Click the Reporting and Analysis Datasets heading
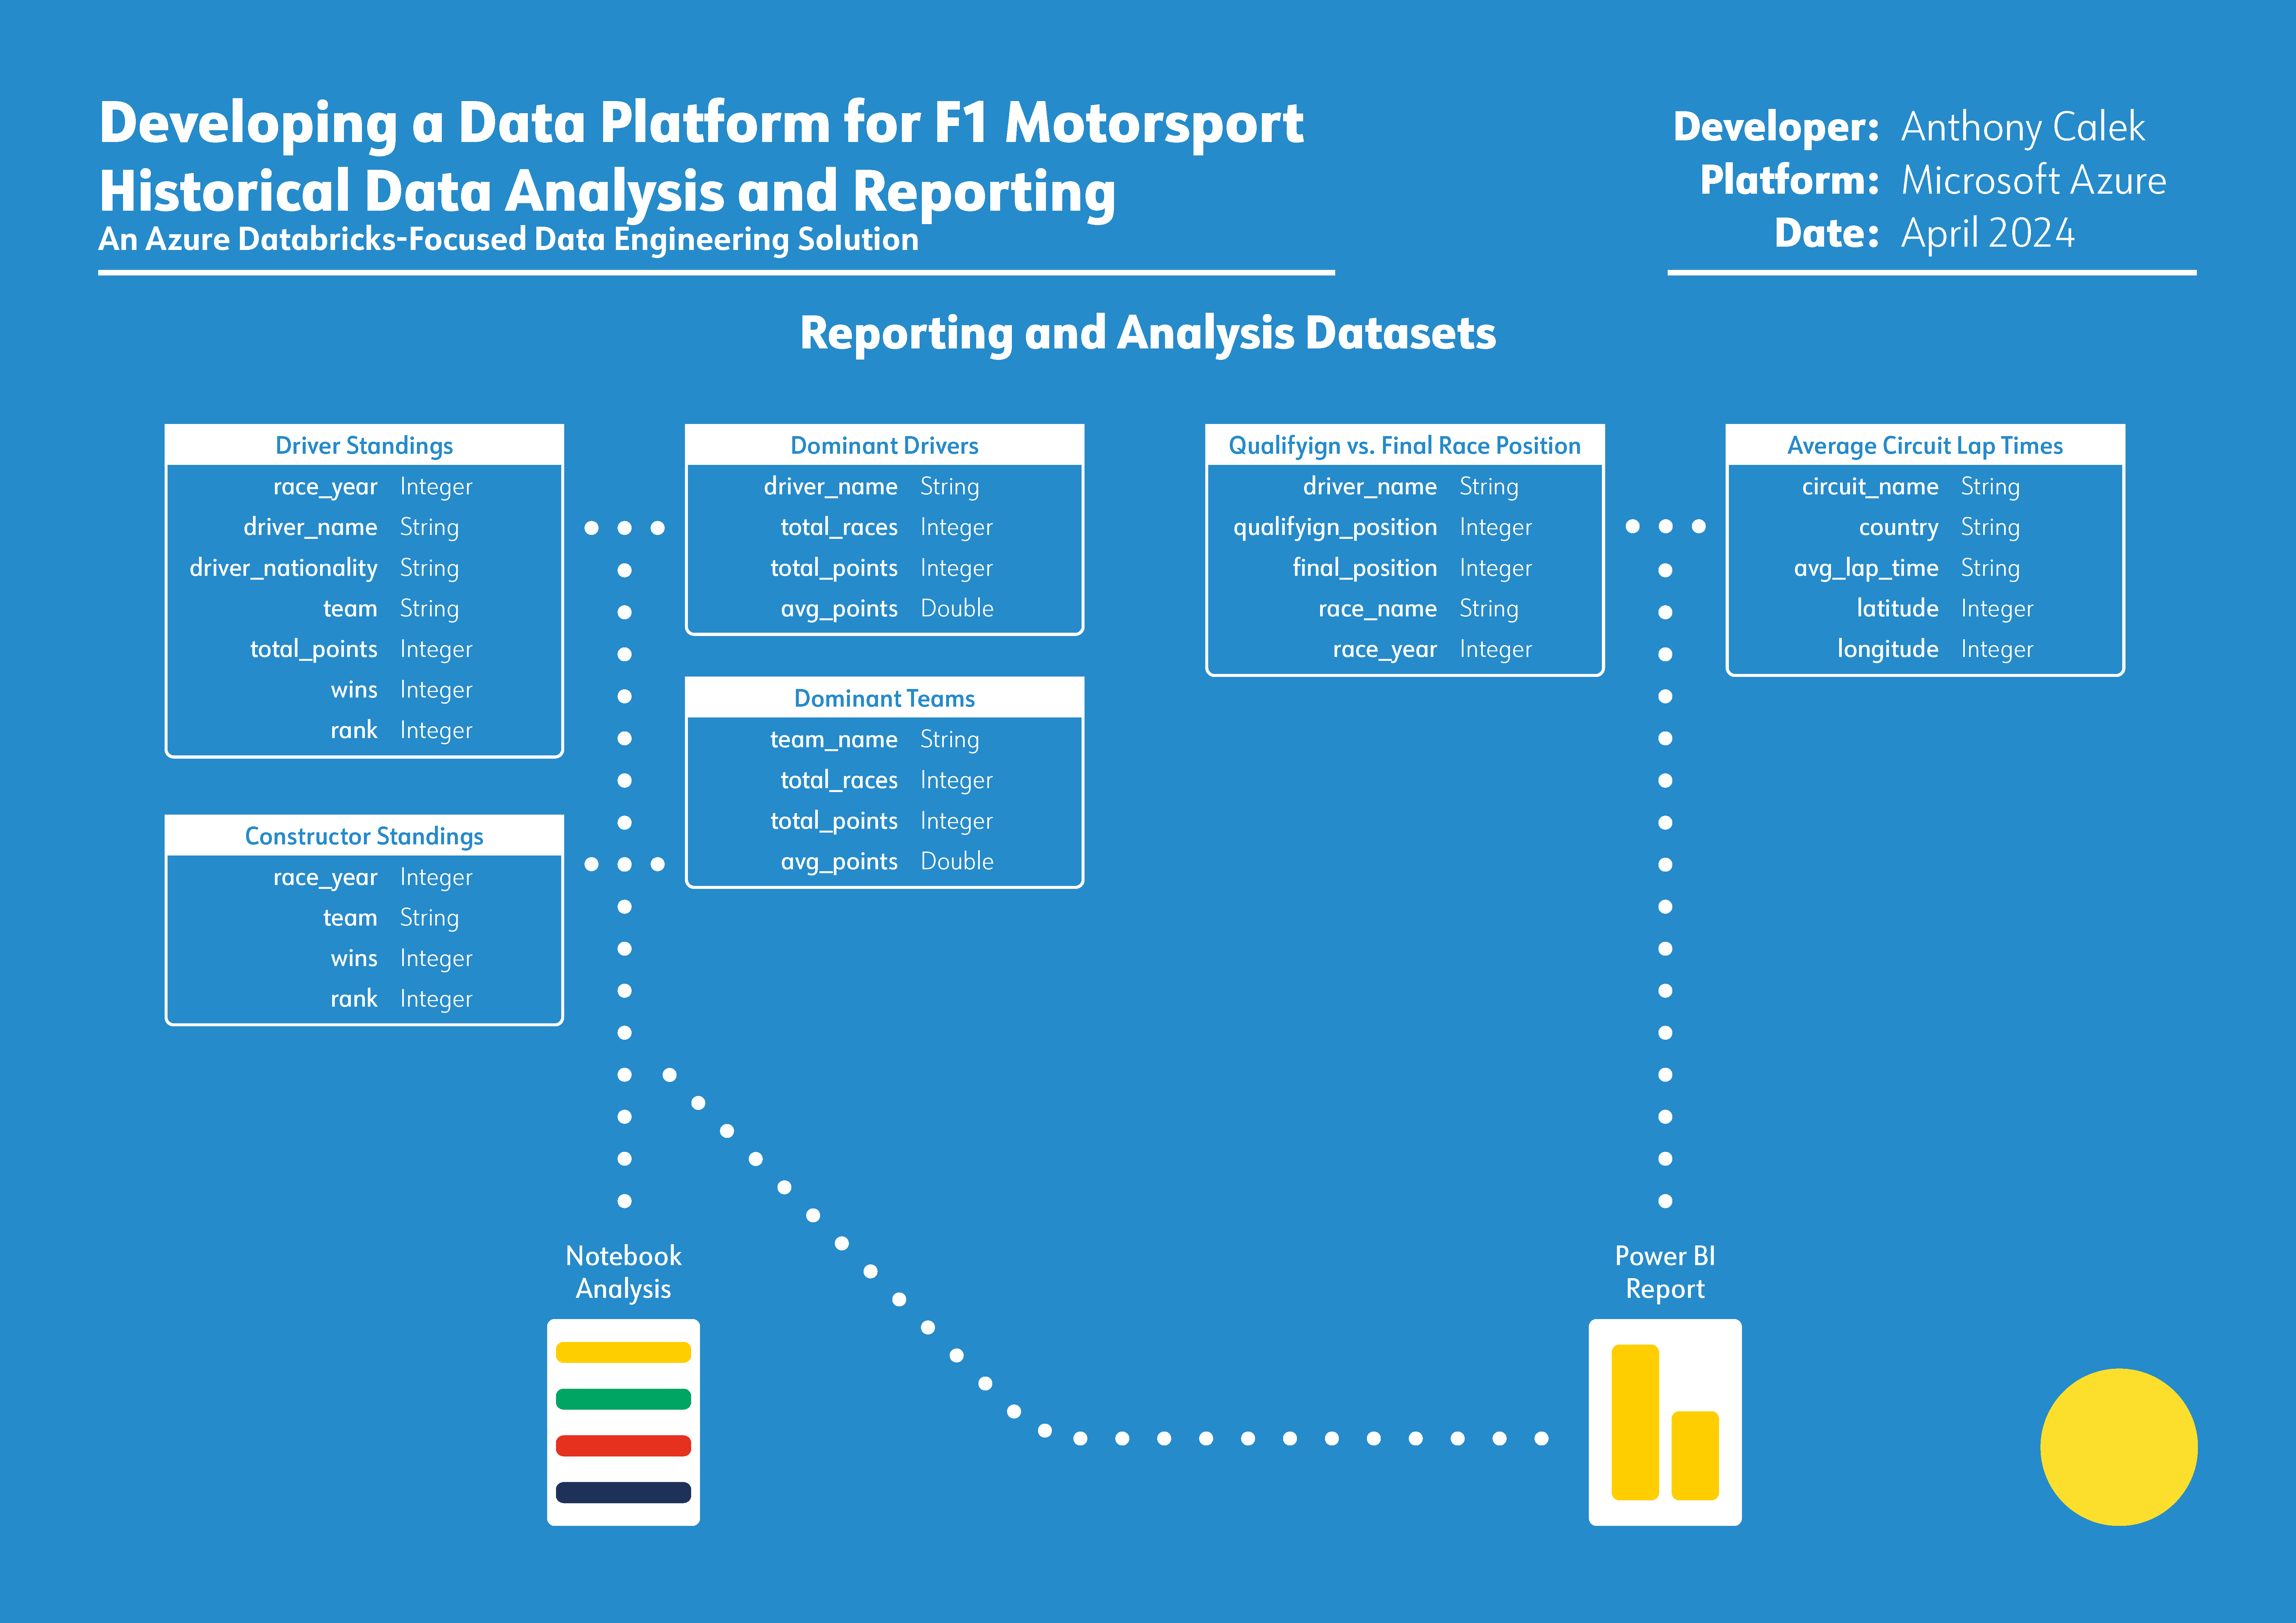 (1148, 334)
